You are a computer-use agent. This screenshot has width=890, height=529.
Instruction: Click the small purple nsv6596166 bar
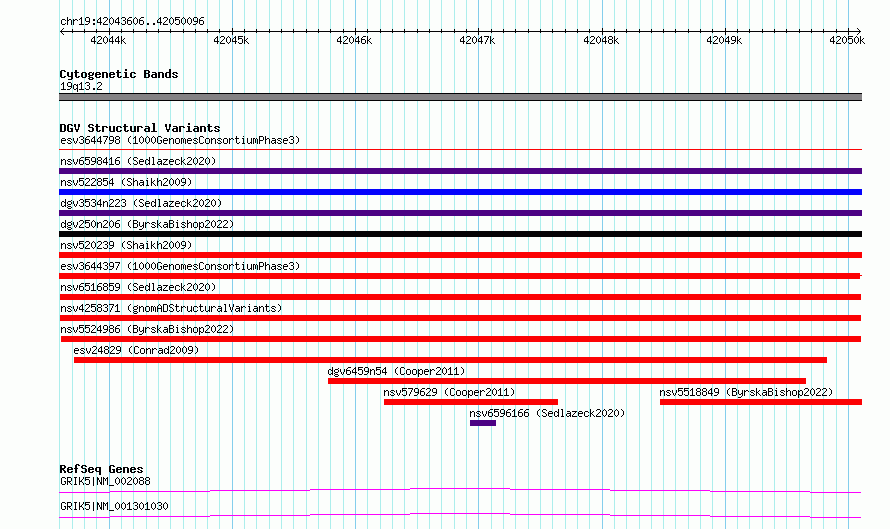(482, 423)
